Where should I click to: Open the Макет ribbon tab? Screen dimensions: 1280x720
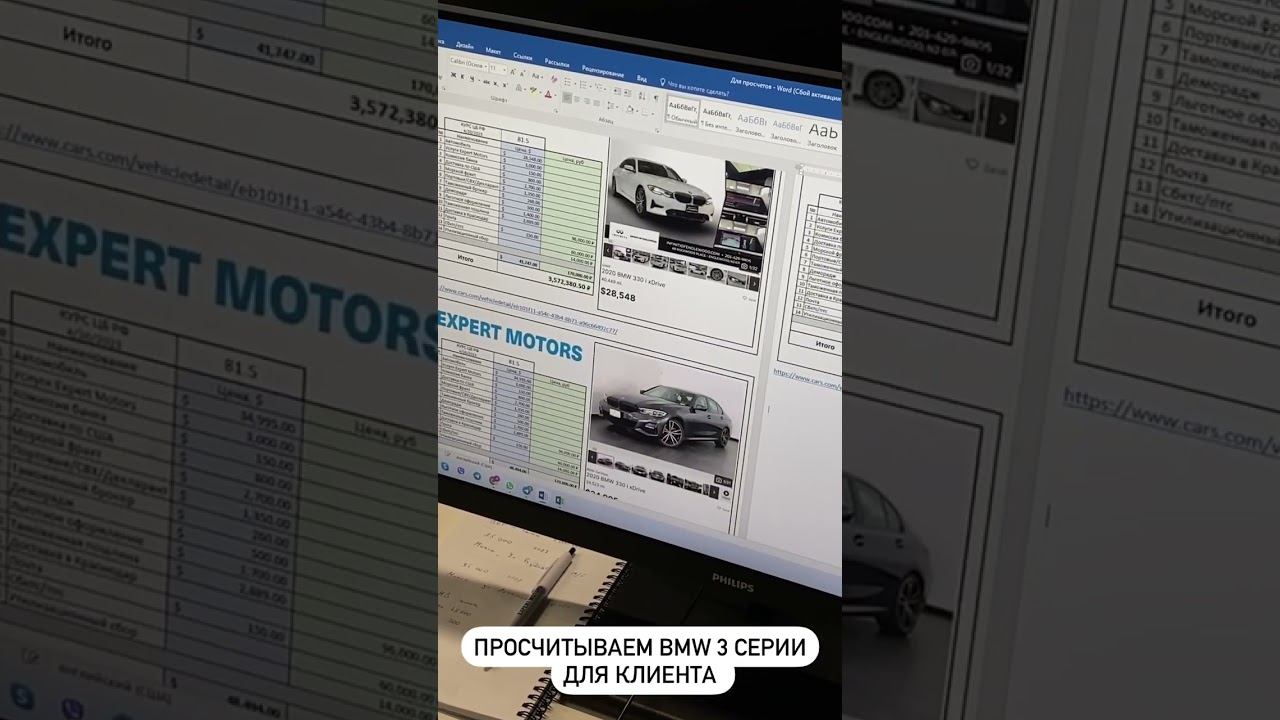[493, 50]
